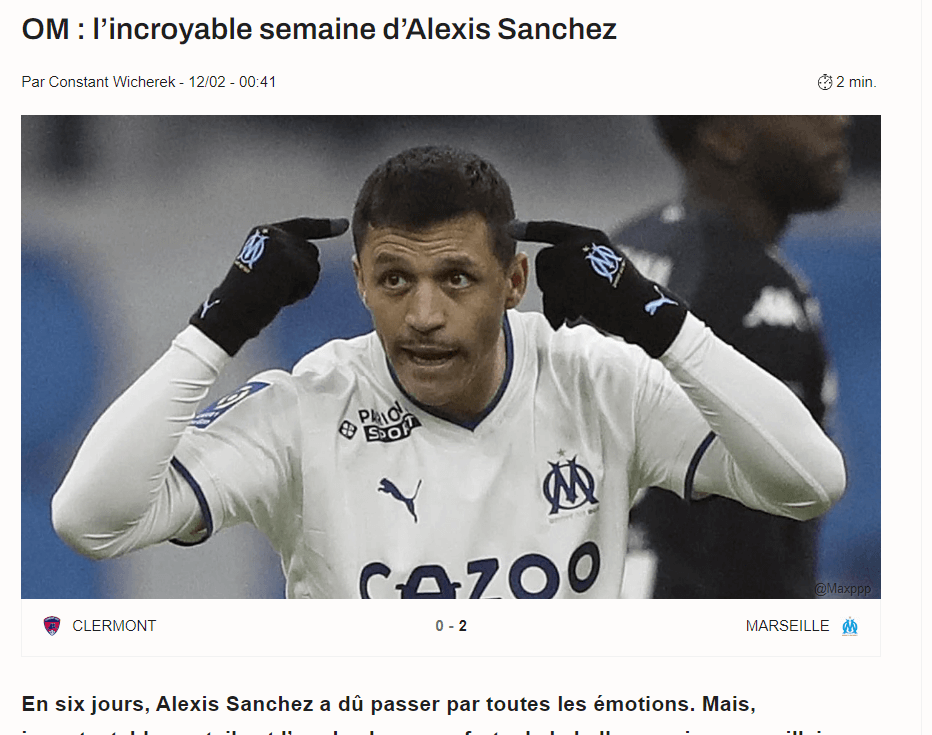932x735 pixels.
Task: Click the article headline about Alexis Sanchez
Action: click(319, 29)
